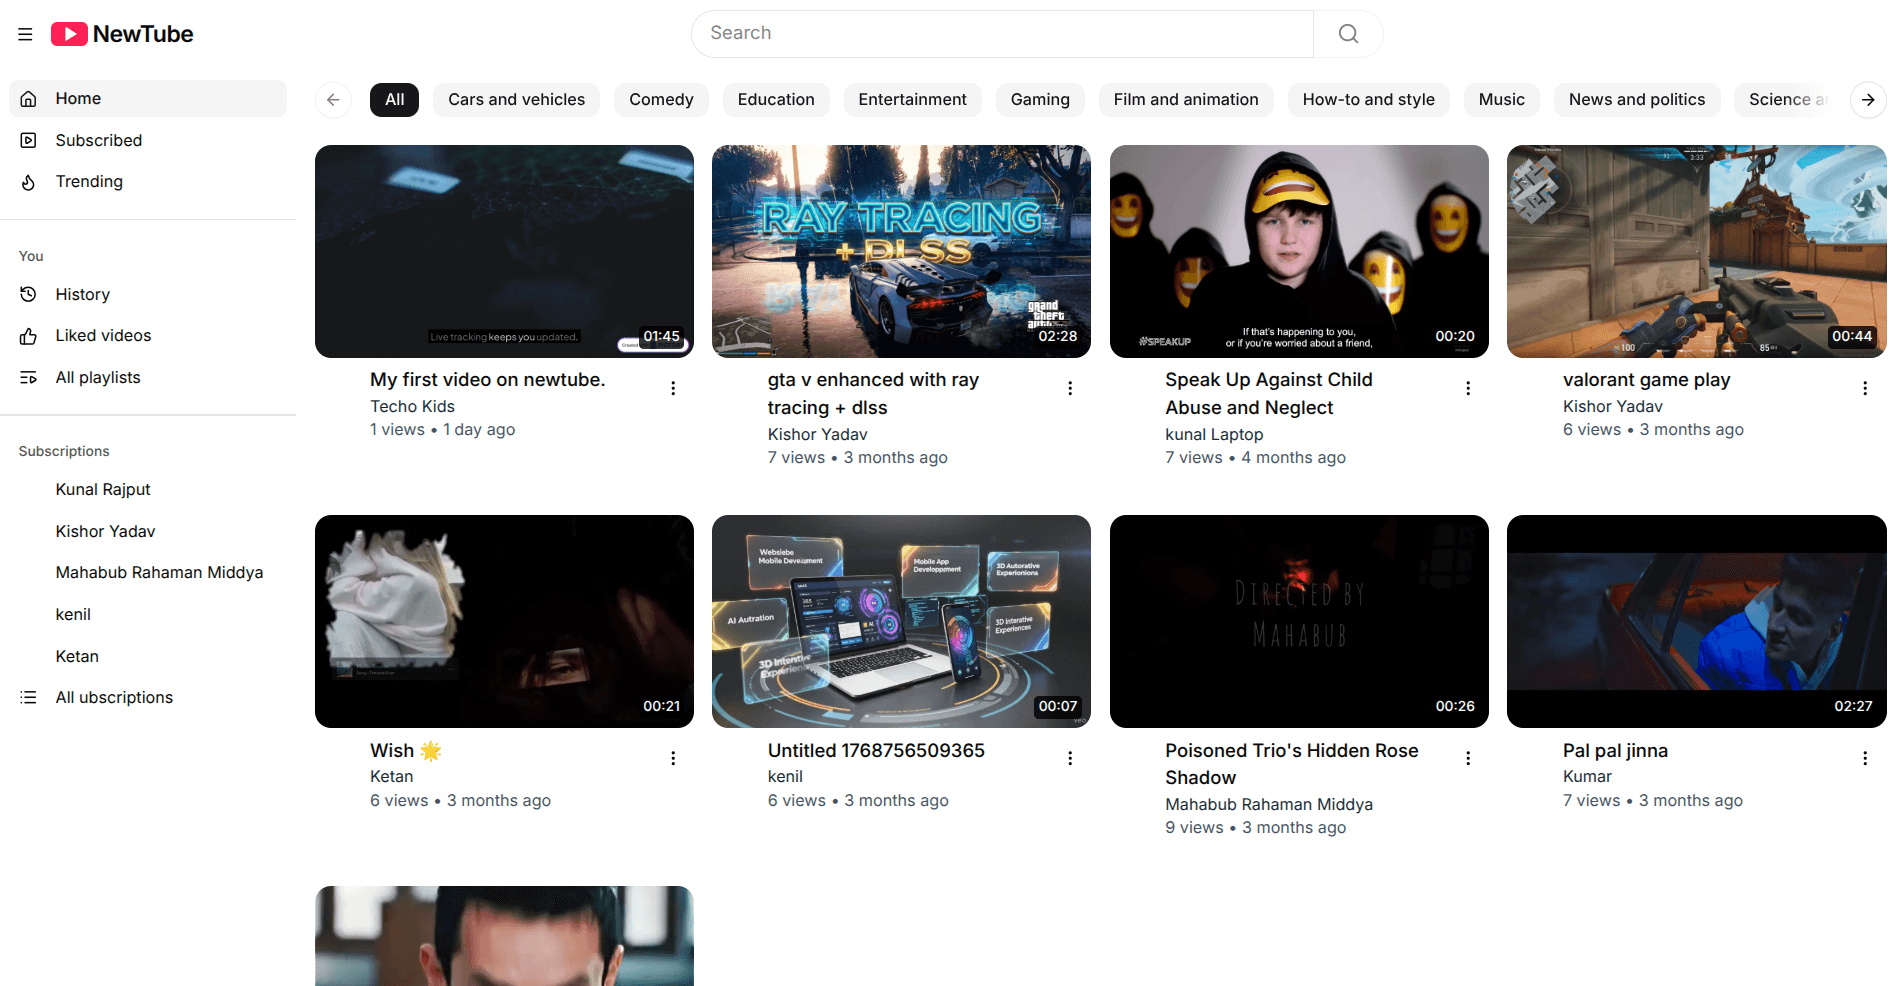Open options menu for gta v video
The width and height of the screenshot is (1894, 986).
(1070, 388)
